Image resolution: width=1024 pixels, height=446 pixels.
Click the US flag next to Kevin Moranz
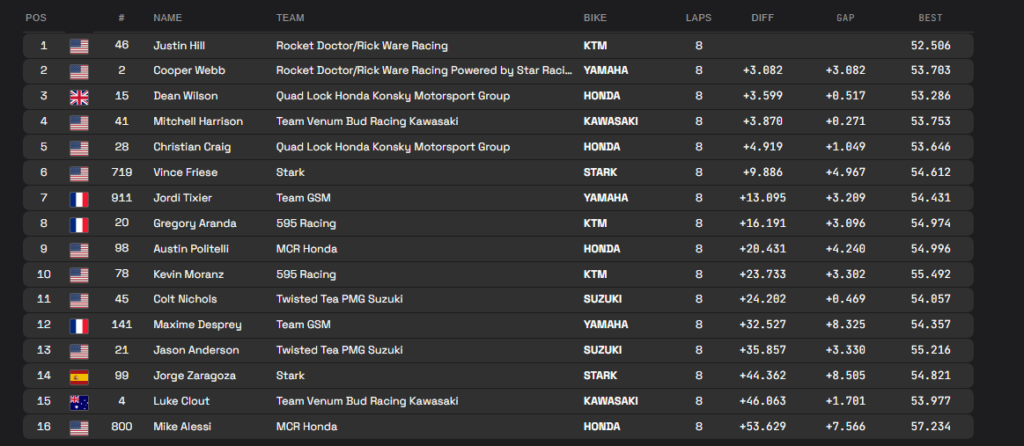point(79,276)
